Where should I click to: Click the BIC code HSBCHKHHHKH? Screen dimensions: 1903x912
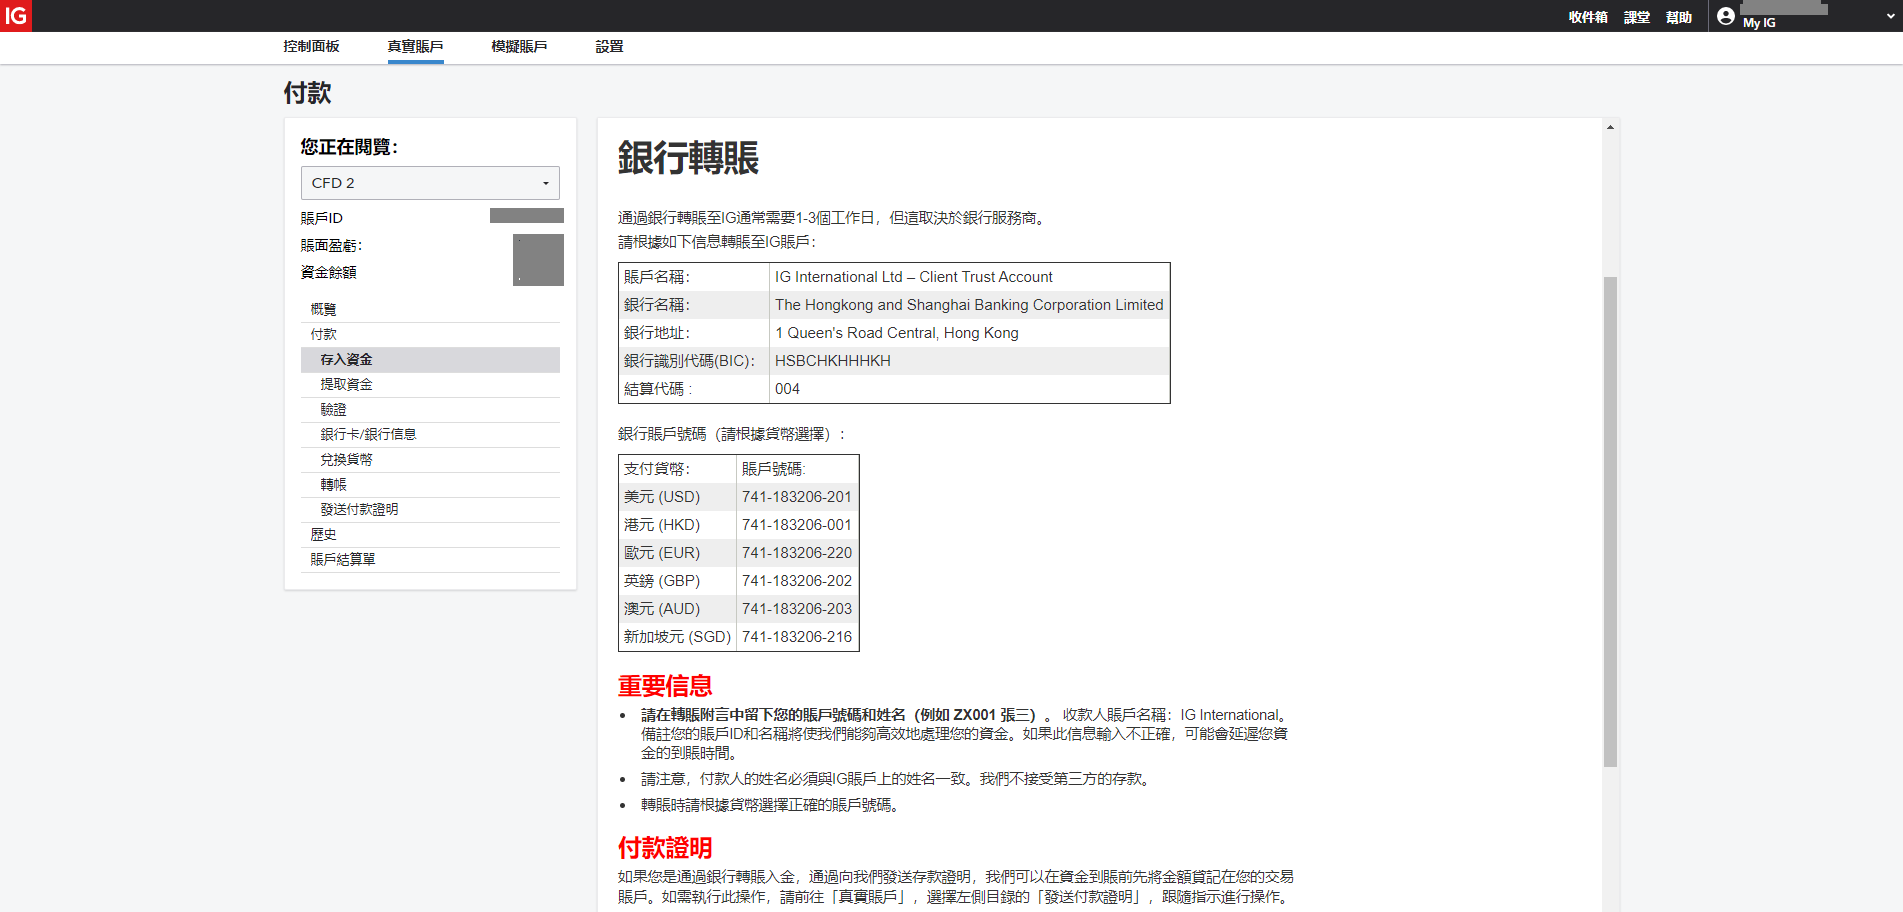click(x=833, y=361)
